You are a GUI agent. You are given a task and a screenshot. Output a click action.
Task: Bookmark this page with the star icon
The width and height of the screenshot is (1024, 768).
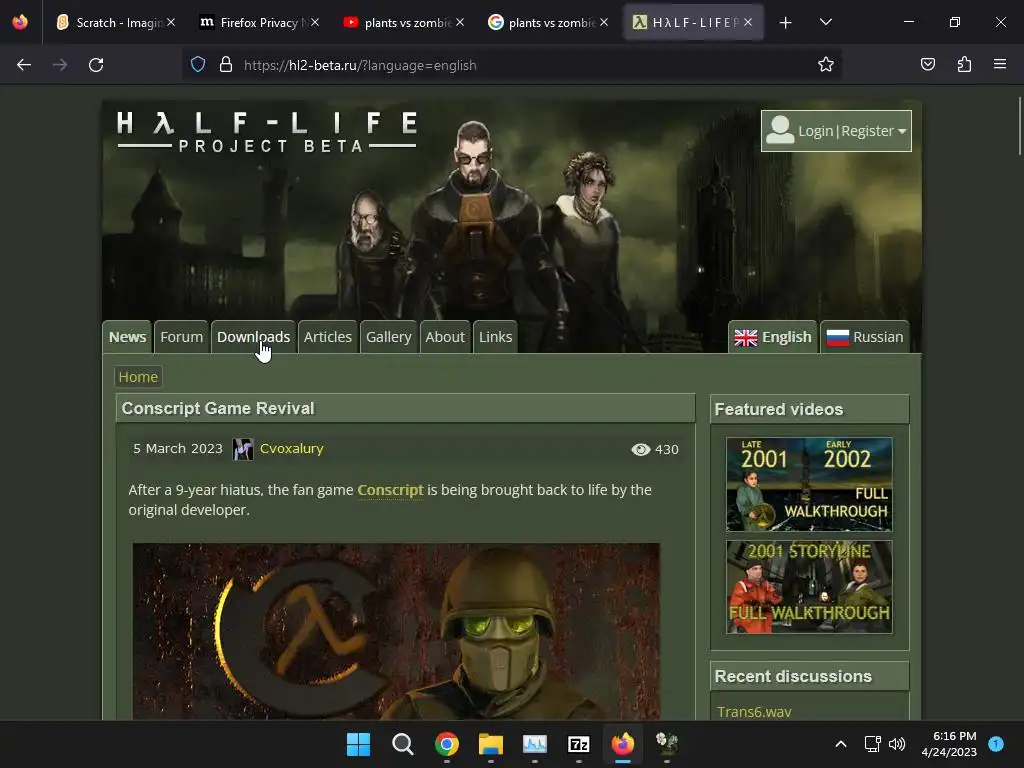[x=825, y=65]
